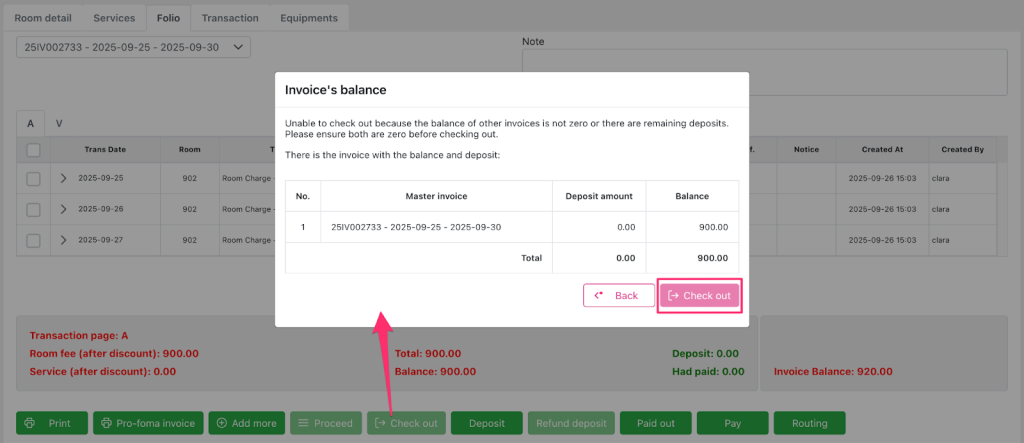Click the exit icon on bottom Check out
Screen dimensions: 1024x443
(379, 423)
